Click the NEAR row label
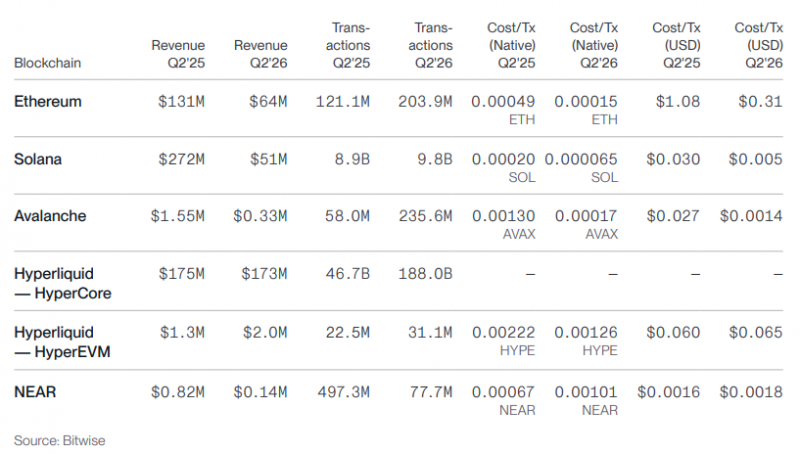The height and width of the screenshot is (454, 800). coord(35,392)
